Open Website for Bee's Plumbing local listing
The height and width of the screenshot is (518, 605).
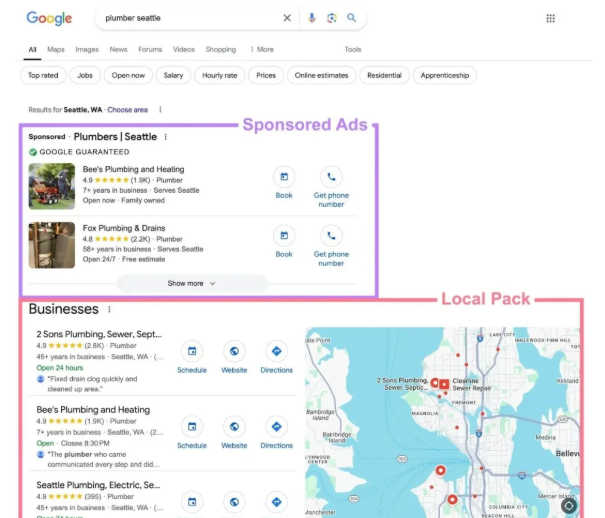pyautogui.click(x=234, y=427)
